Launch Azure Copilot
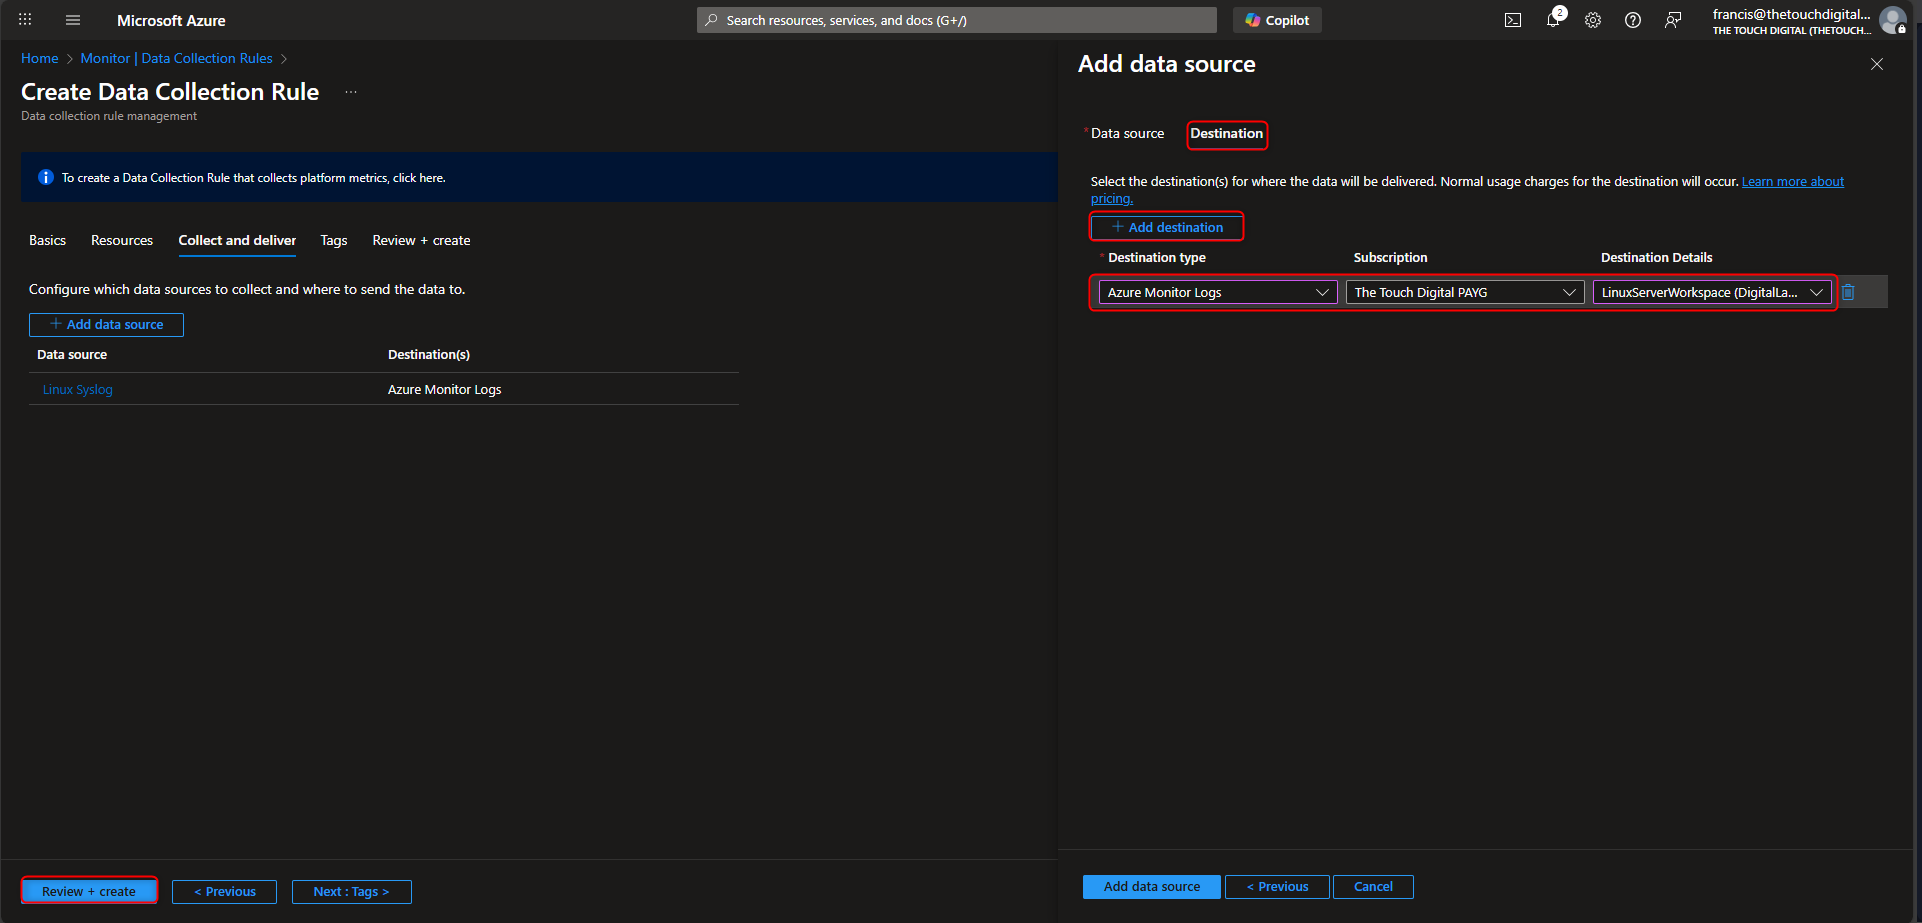Screen dimensions: 1922x923 [1277, 19]
